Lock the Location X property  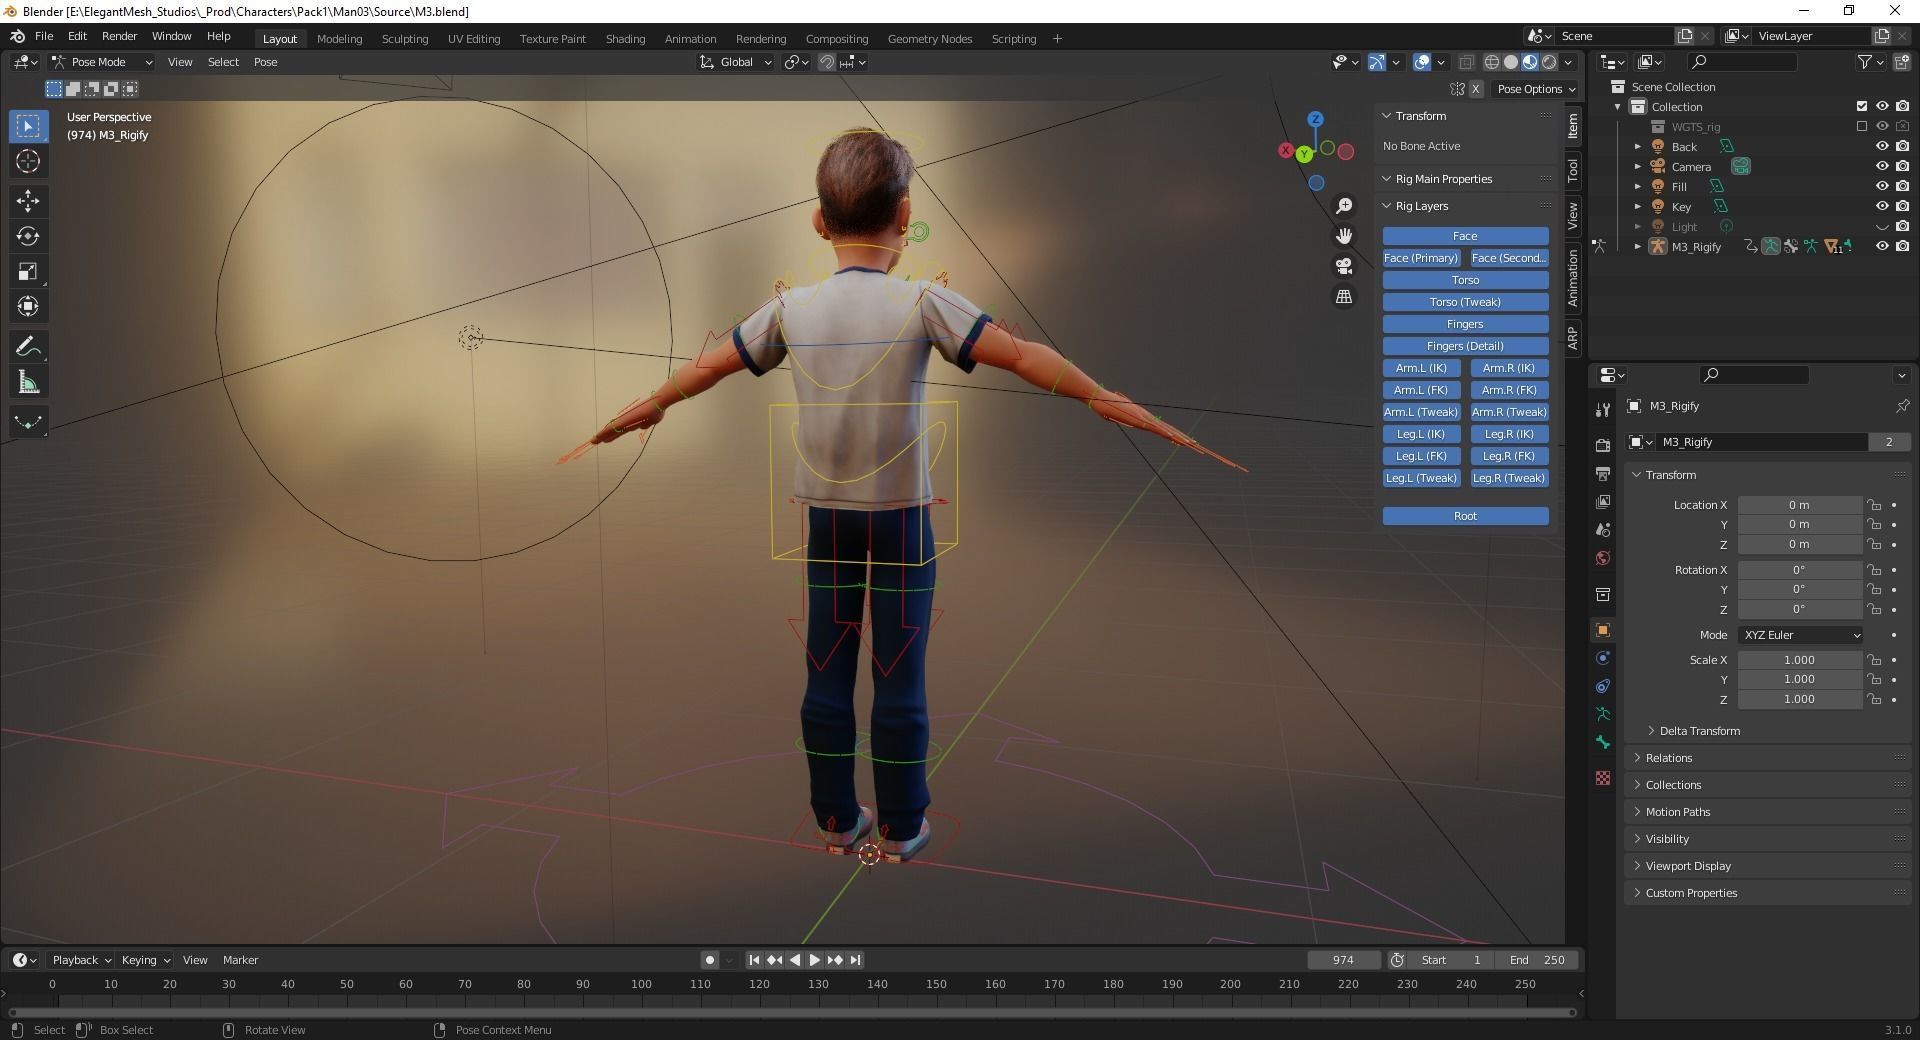point(1874,505)
